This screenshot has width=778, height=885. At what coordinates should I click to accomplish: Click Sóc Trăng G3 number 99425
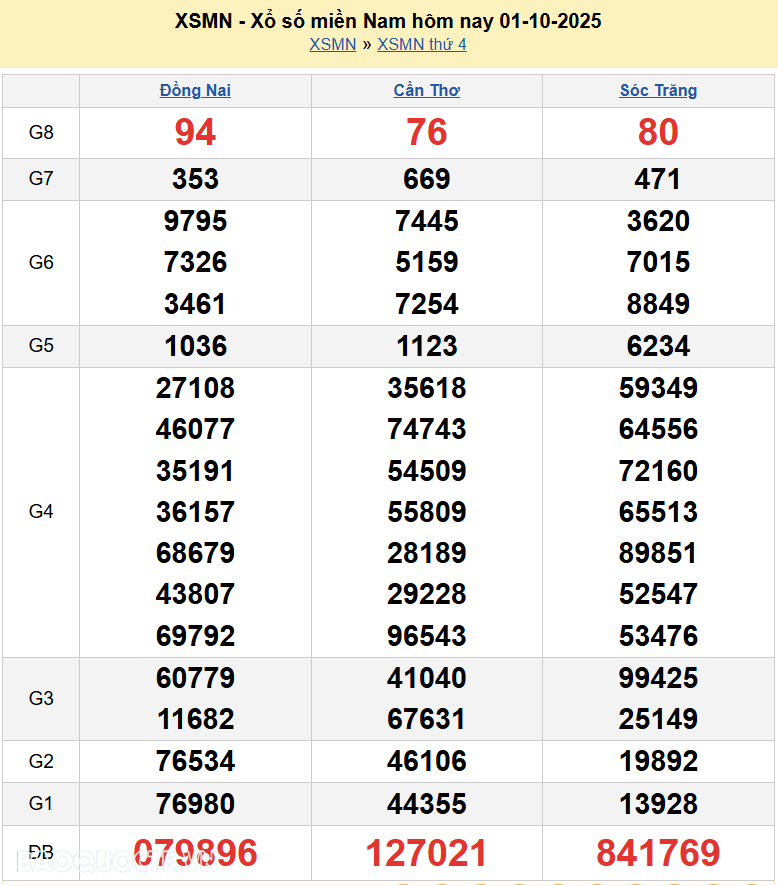click(658, 678)
